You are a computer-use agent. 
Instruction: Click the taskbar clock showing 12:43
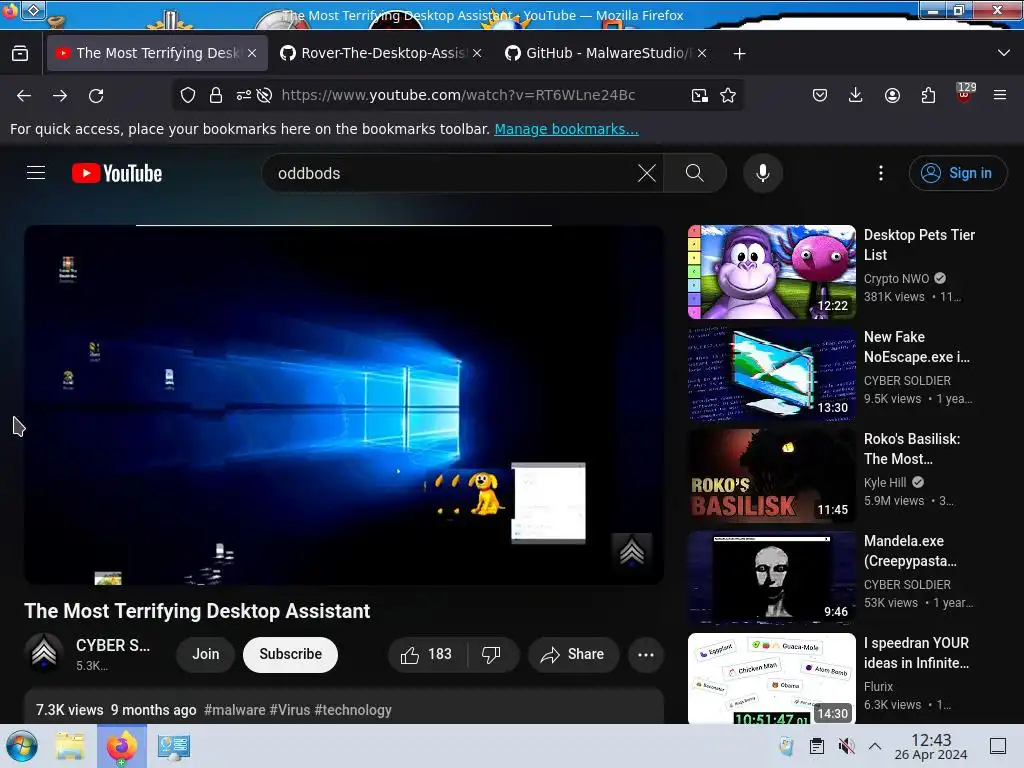[x=931, y=746]
